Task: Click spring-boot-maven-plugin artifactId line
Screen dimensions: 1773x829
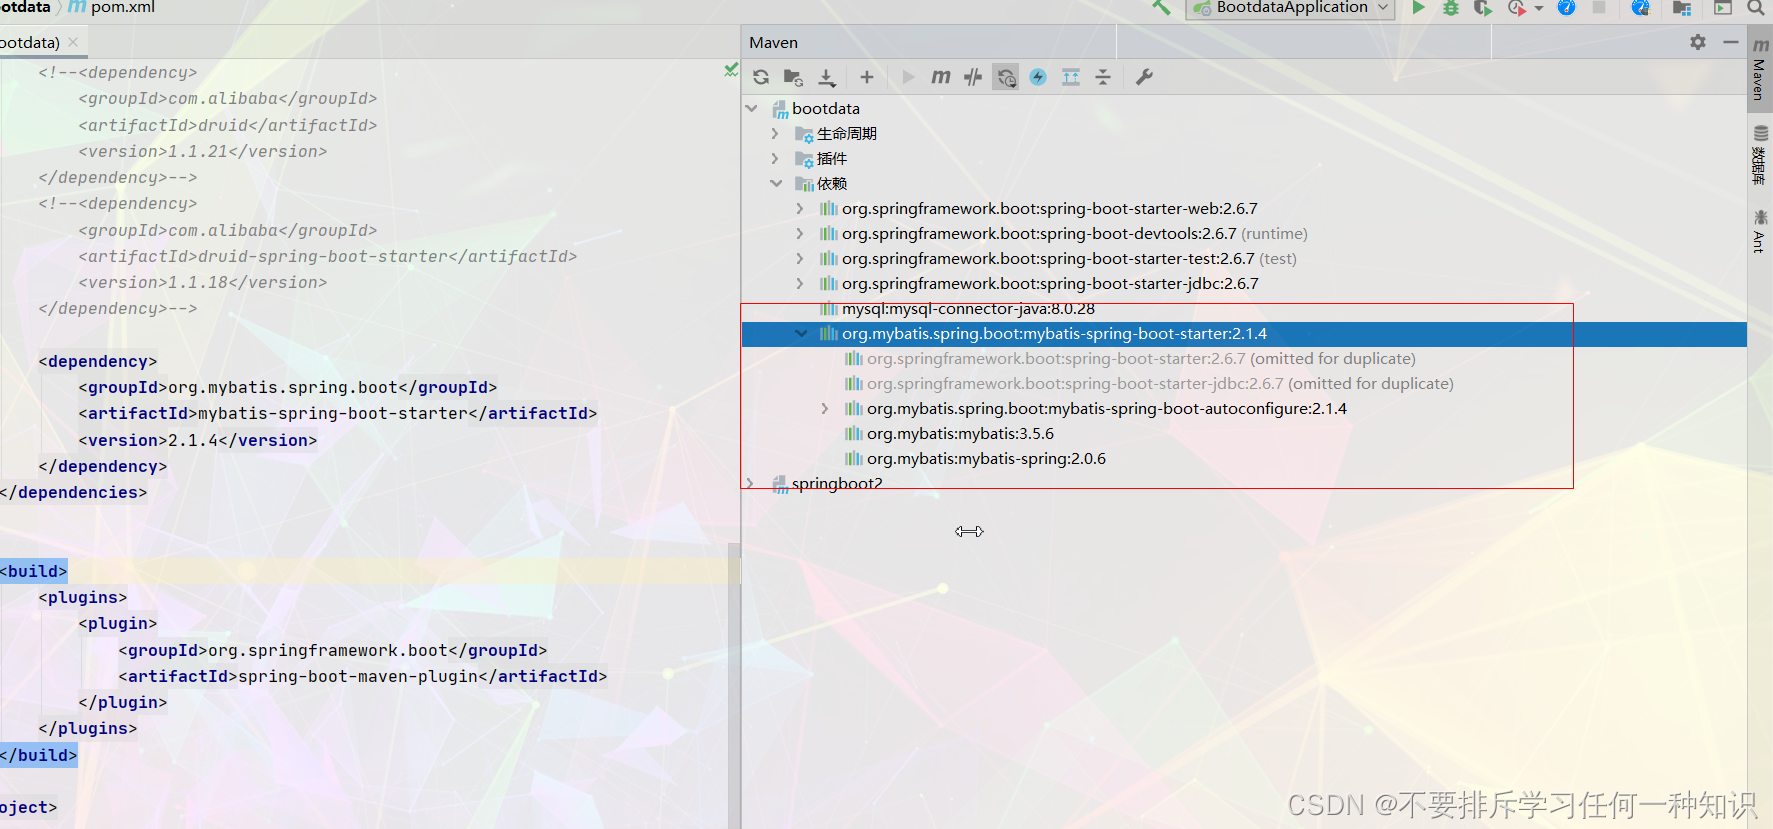Action: click(362, 676)
